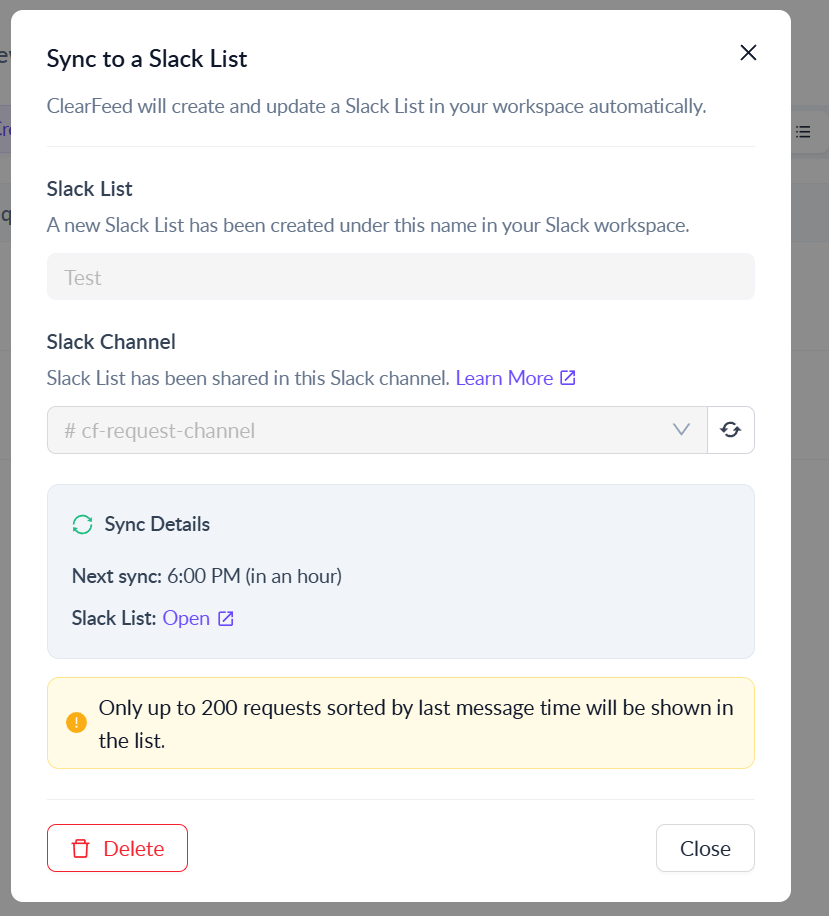
Task: Open the Slack List link
Action: (x=186, y=618)
